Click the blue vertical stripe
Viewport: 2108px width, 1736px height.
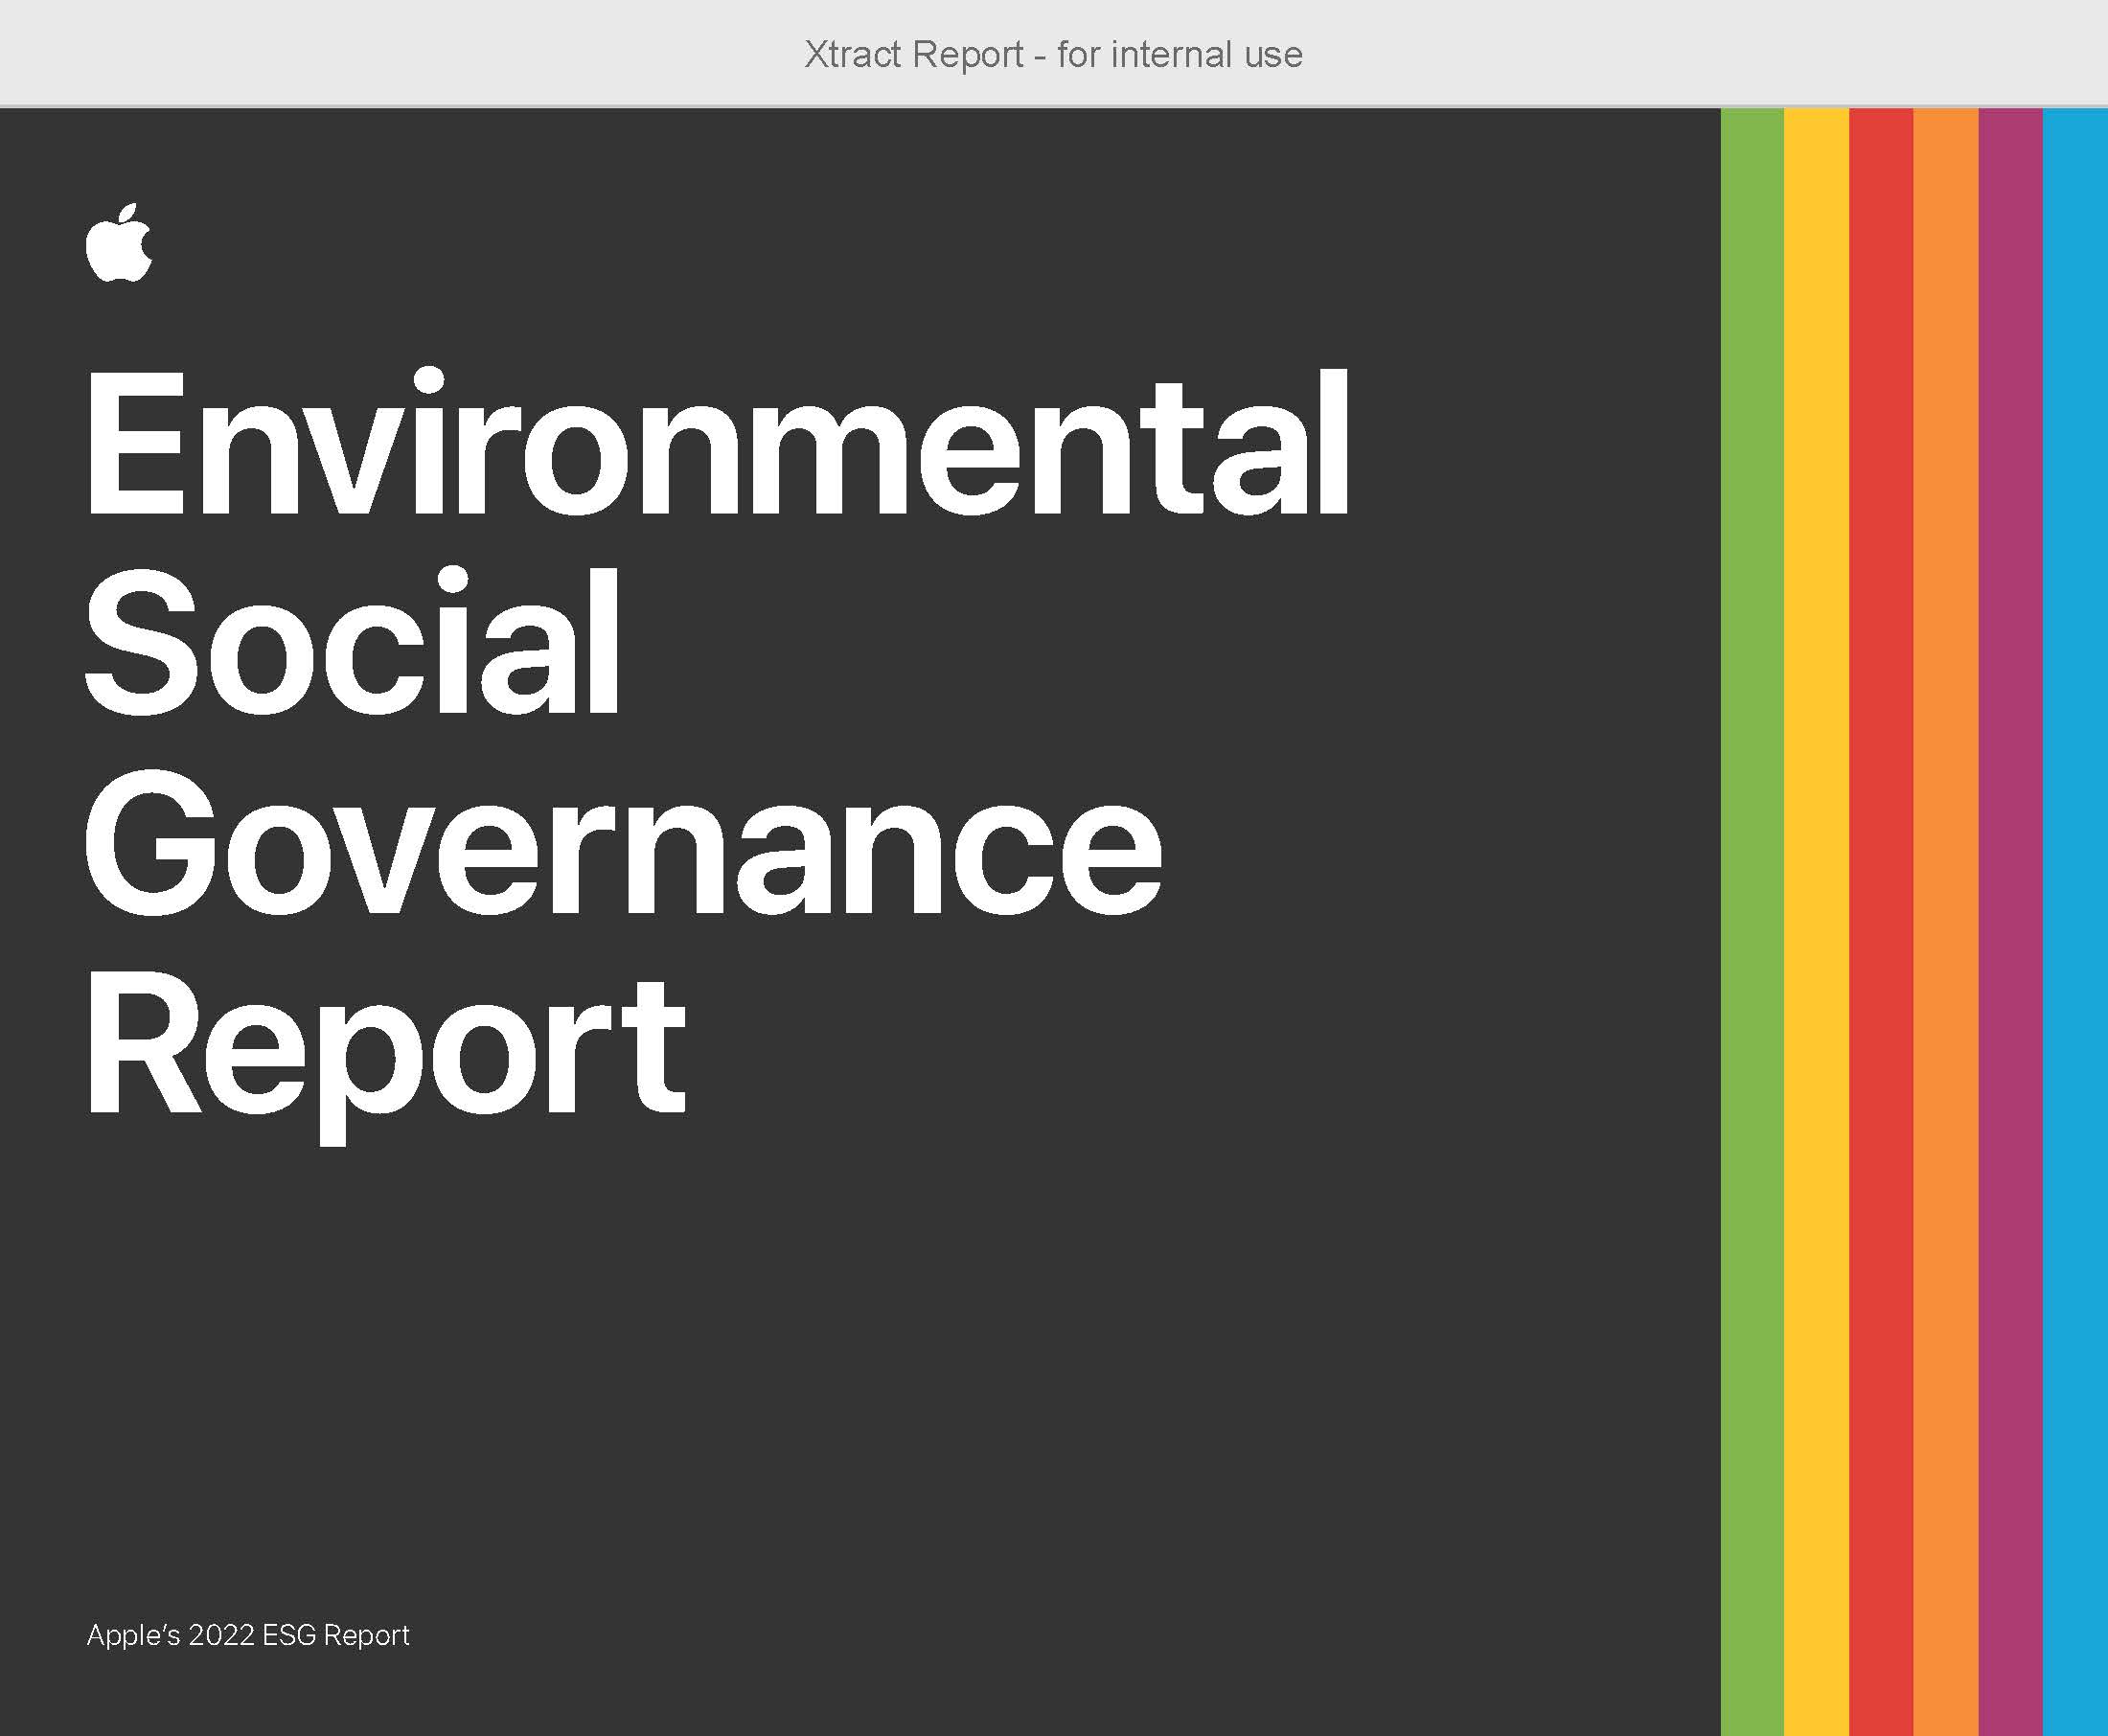pyautogui.click(x=2075, y=921)
